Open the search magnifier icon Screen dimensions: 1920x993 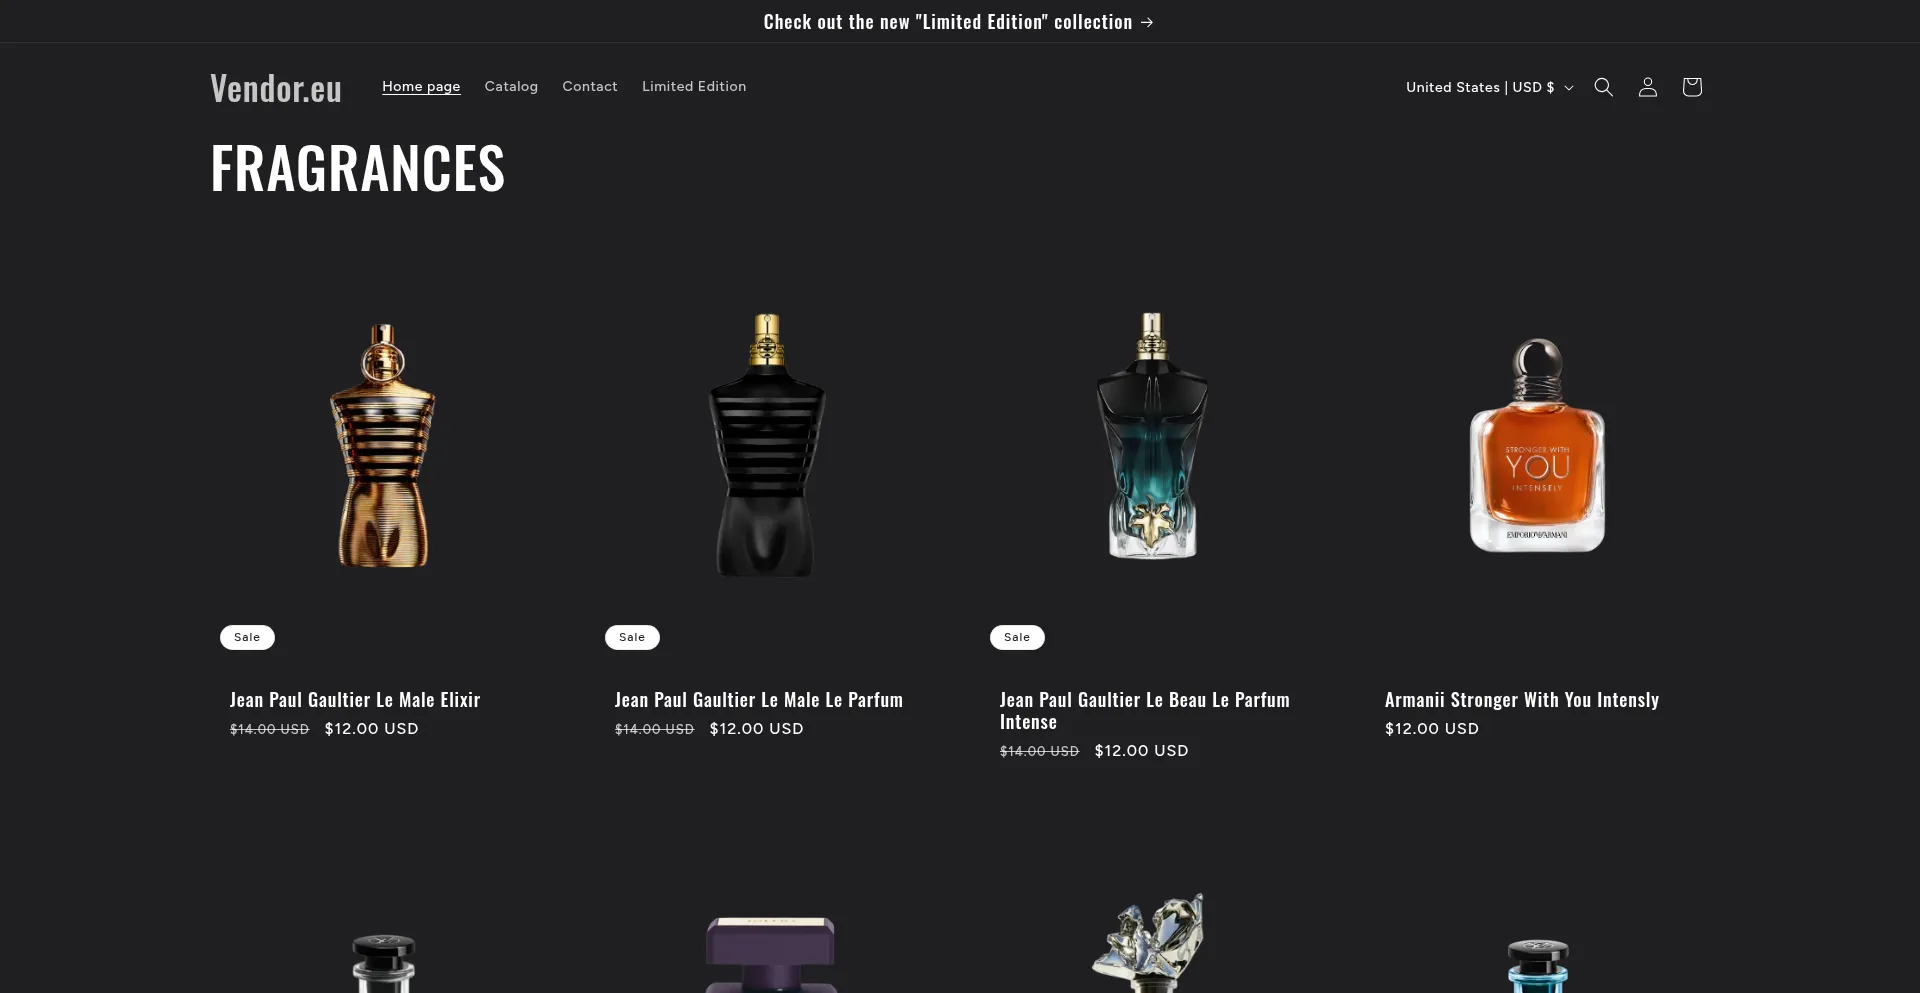pyautogui.click(x=1603, y=87)
